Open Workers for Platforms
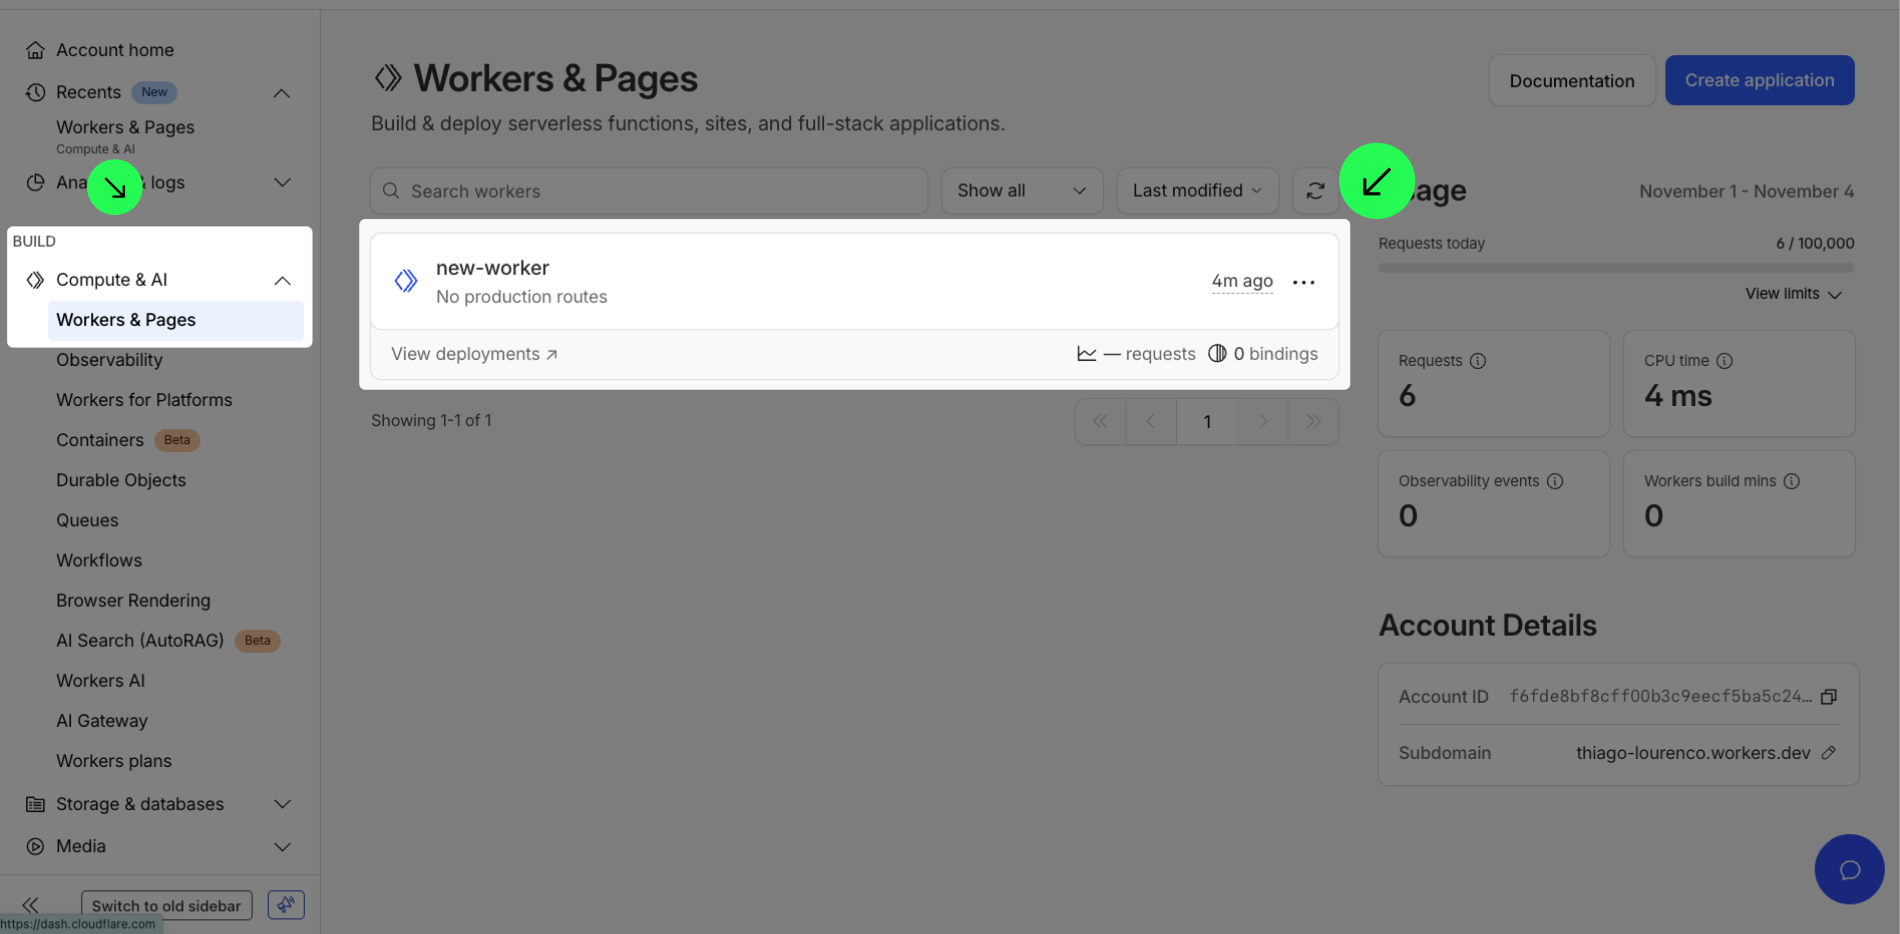Screen dimensions: 1900x934 (144, 400)
